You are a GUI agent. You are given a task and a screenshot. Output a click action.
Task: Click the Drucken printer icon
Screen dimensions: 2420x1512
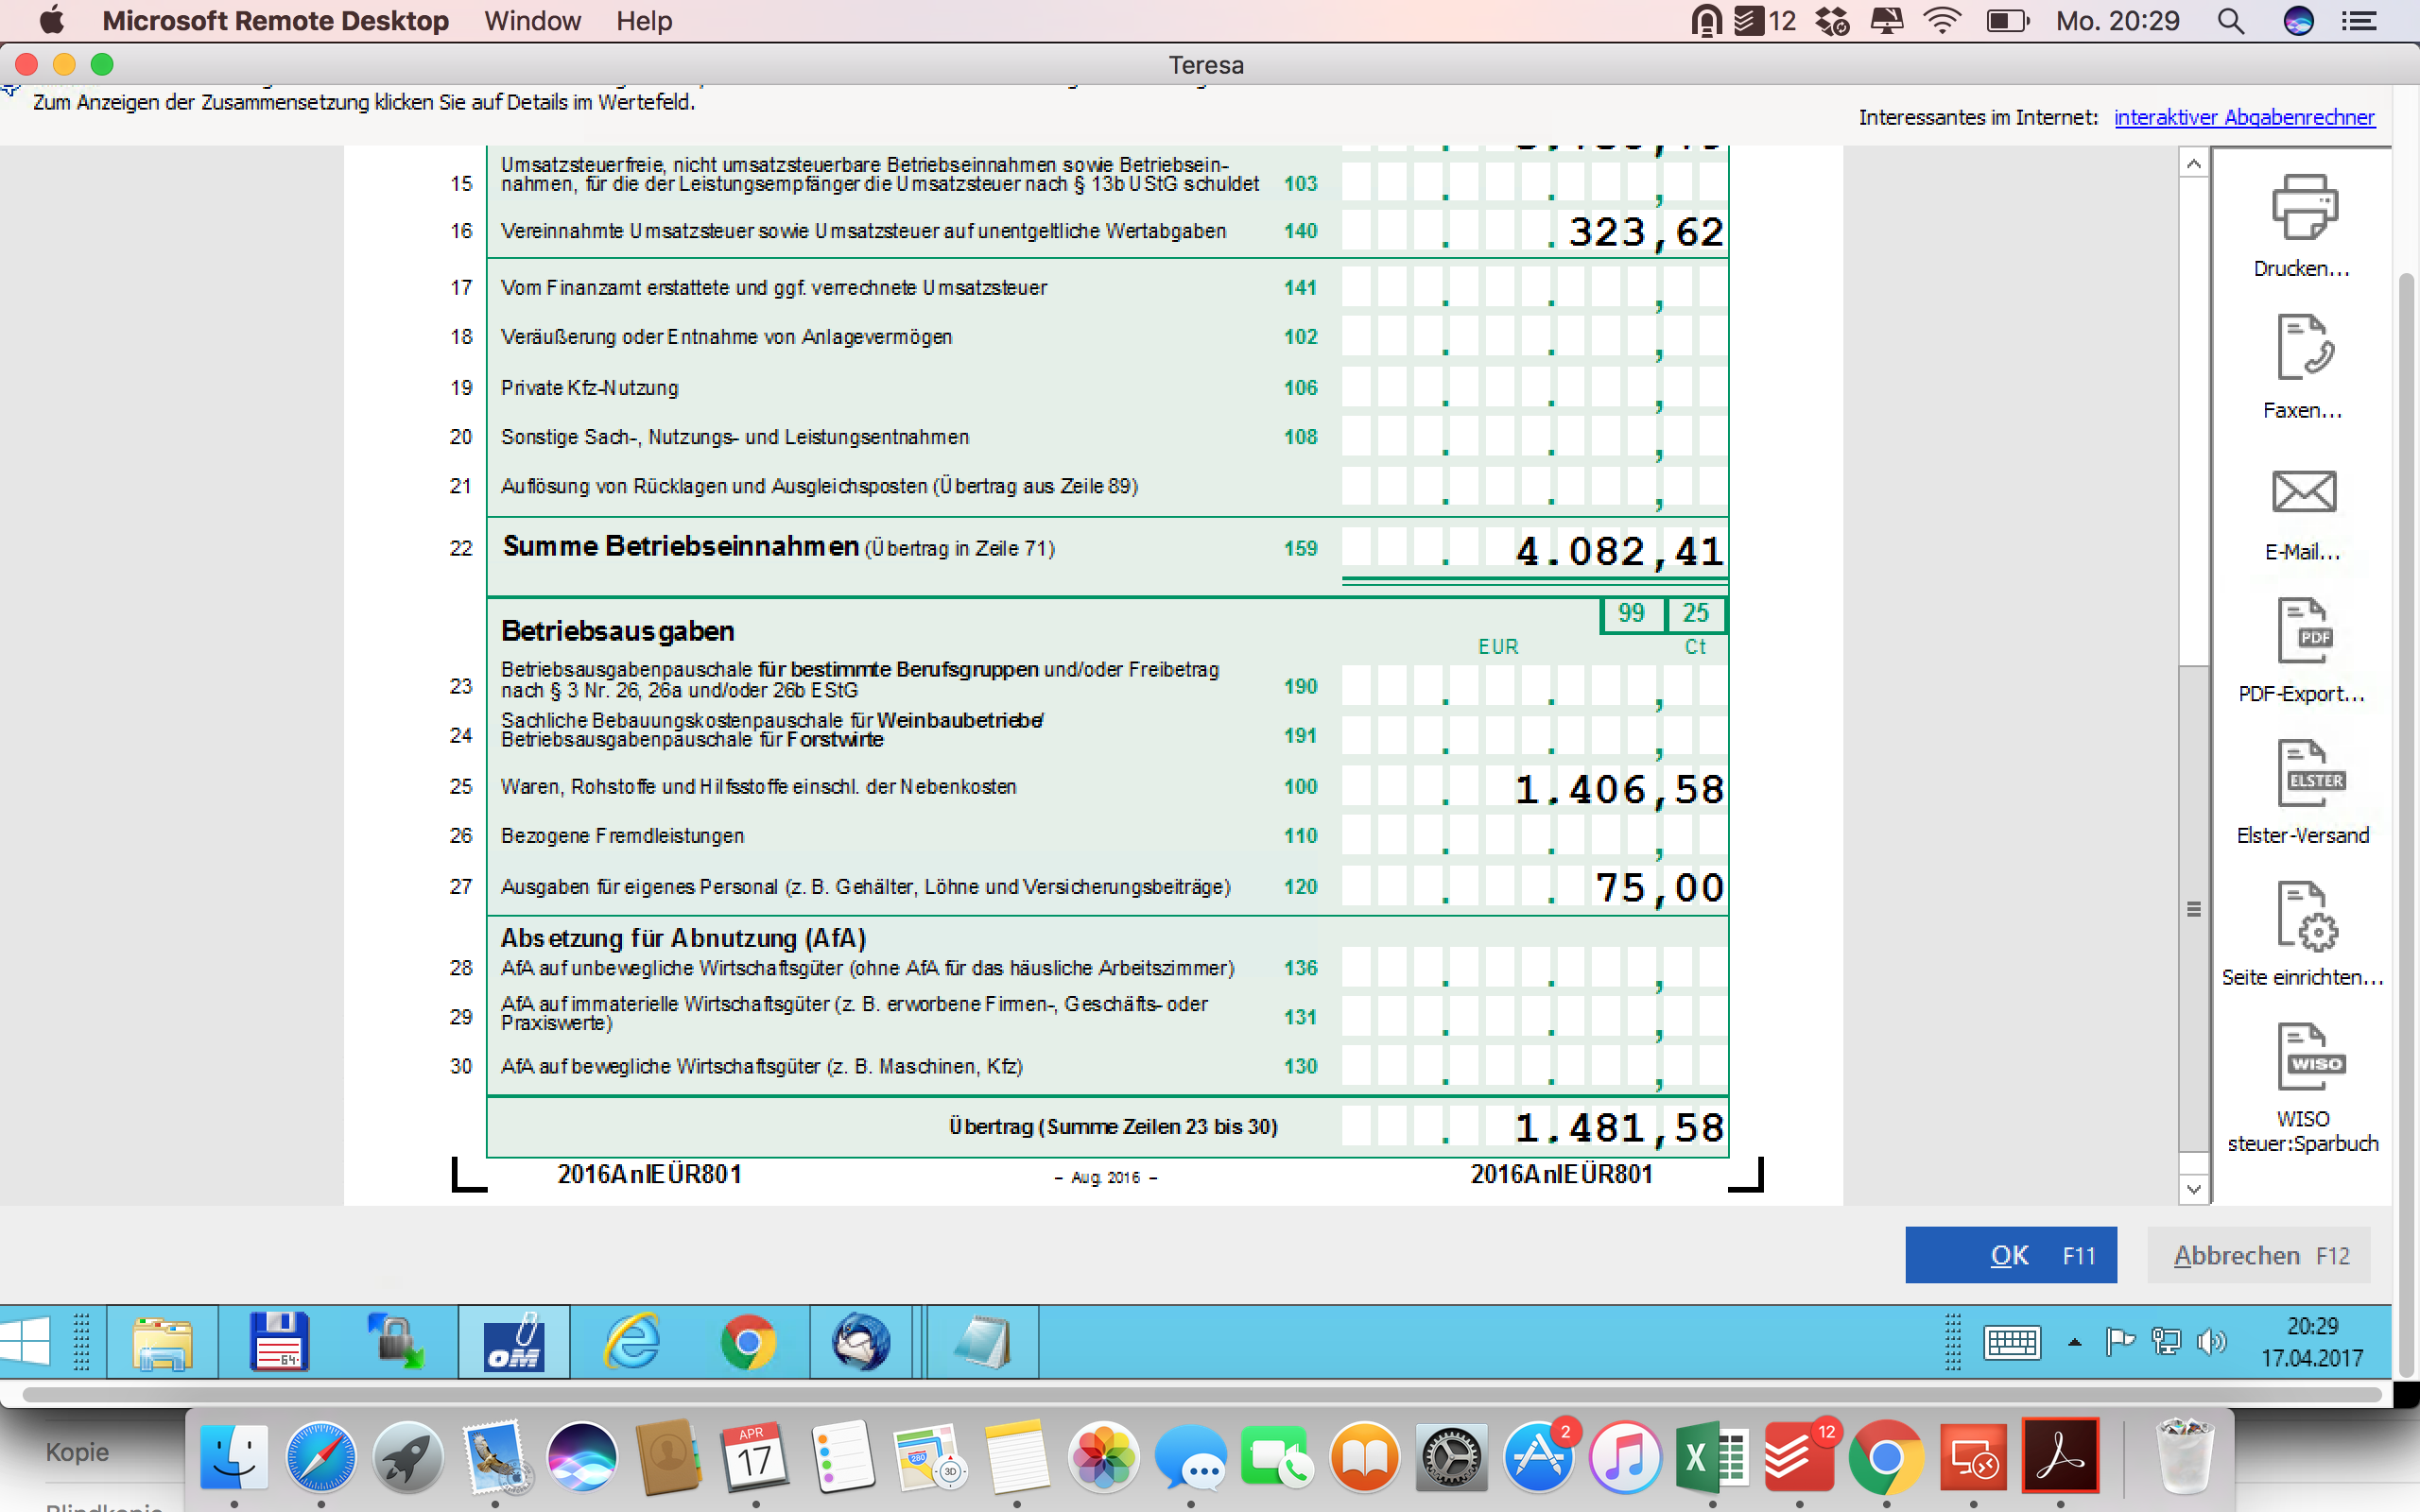[x=2303, y=208]
